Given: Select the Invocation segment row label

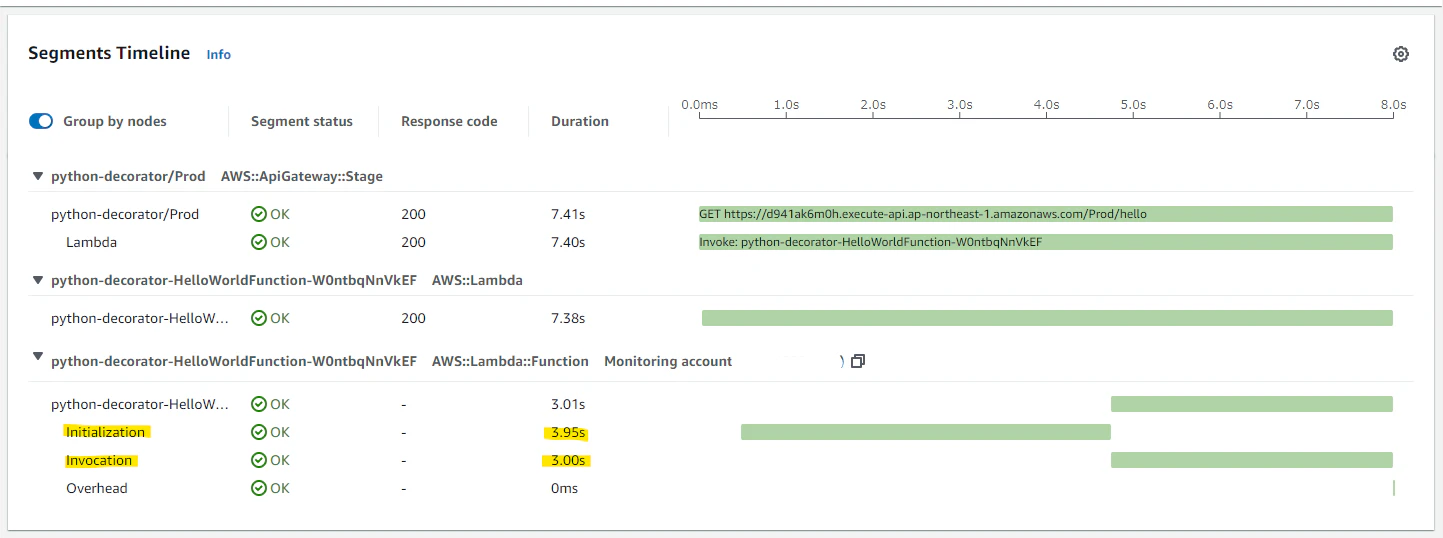Looking at the screenshot, I should [x=99, y=460].
